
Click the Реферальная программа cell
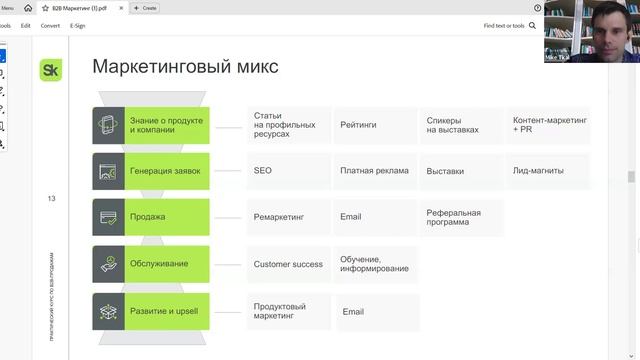[x=462, y=217]
